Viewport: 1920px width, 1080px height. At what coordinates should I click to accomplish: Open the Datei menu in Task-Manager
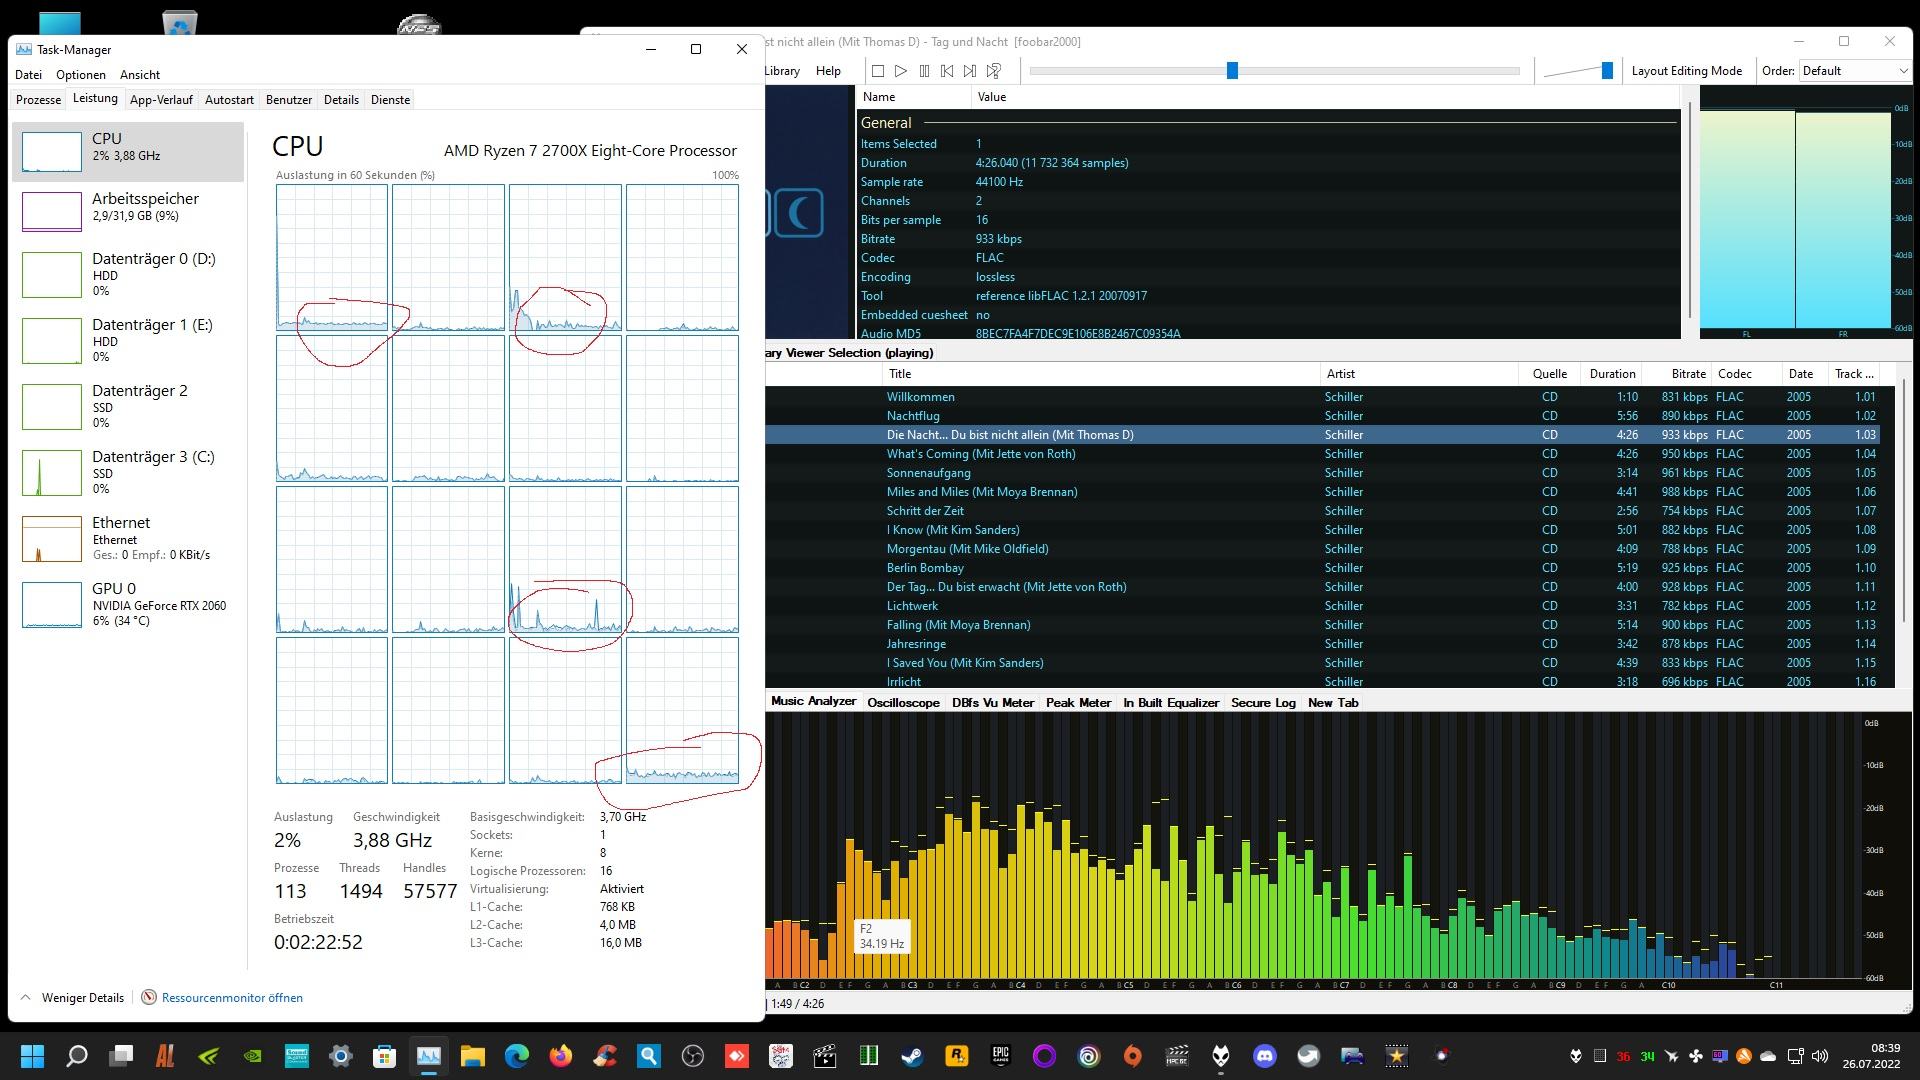pyautogui.click(x=29, y=75)
